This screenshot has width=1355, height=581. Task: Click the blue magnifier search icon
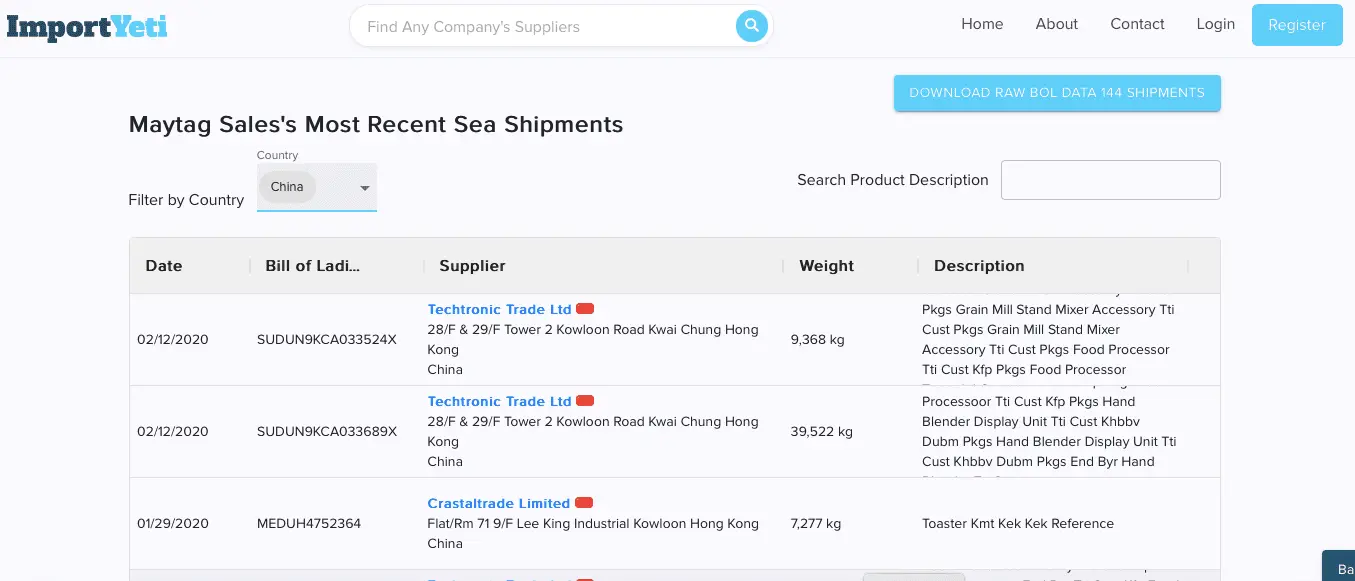[x=751, y=26]
